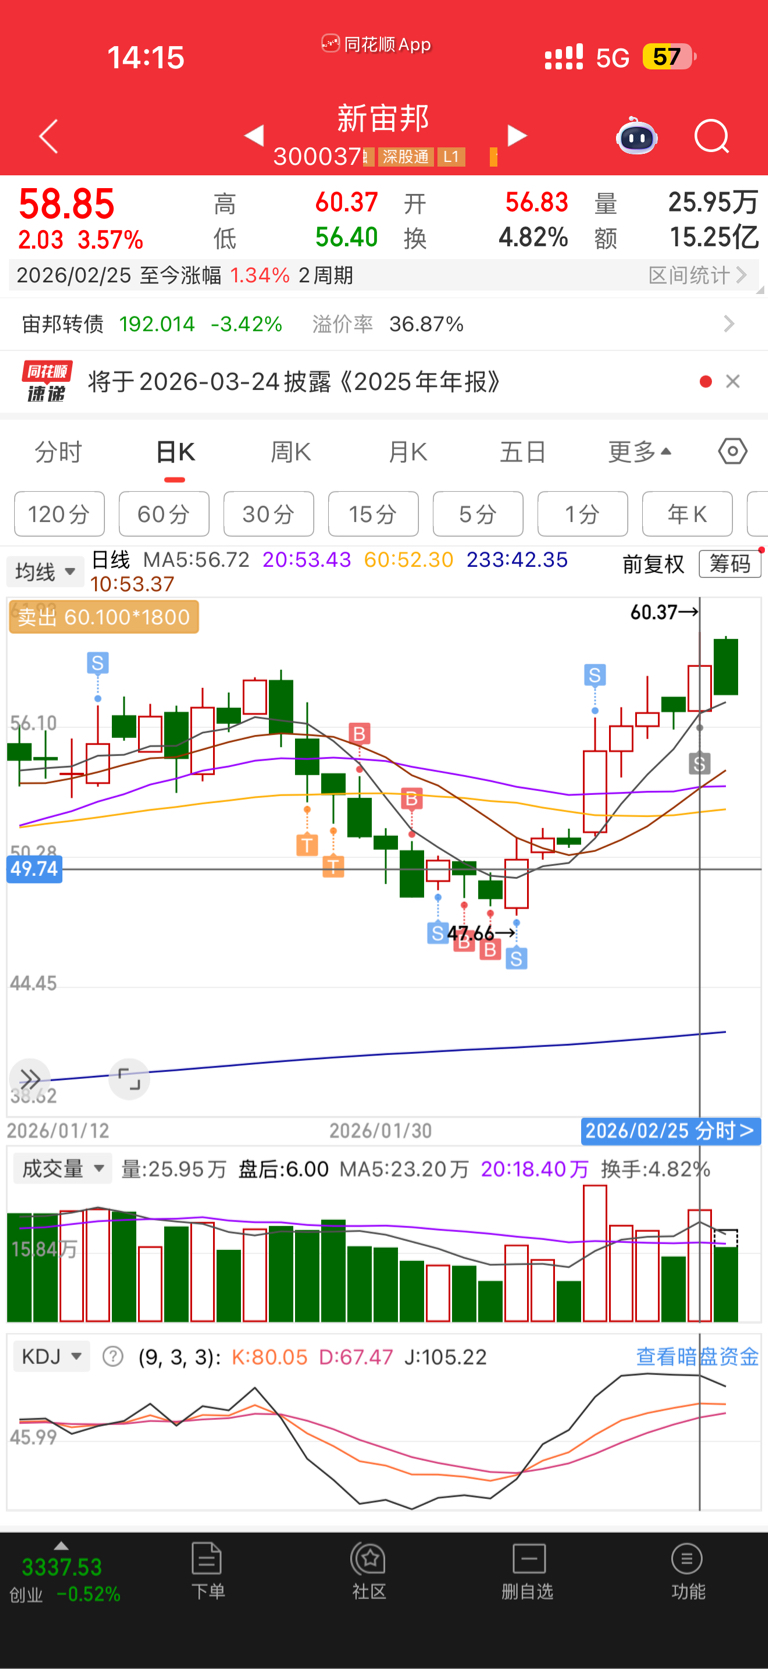The image size is (768, 1669).
Task: Tap the annual report disclosure notice text
Action: pyautogui.click(x=295, y=382)
